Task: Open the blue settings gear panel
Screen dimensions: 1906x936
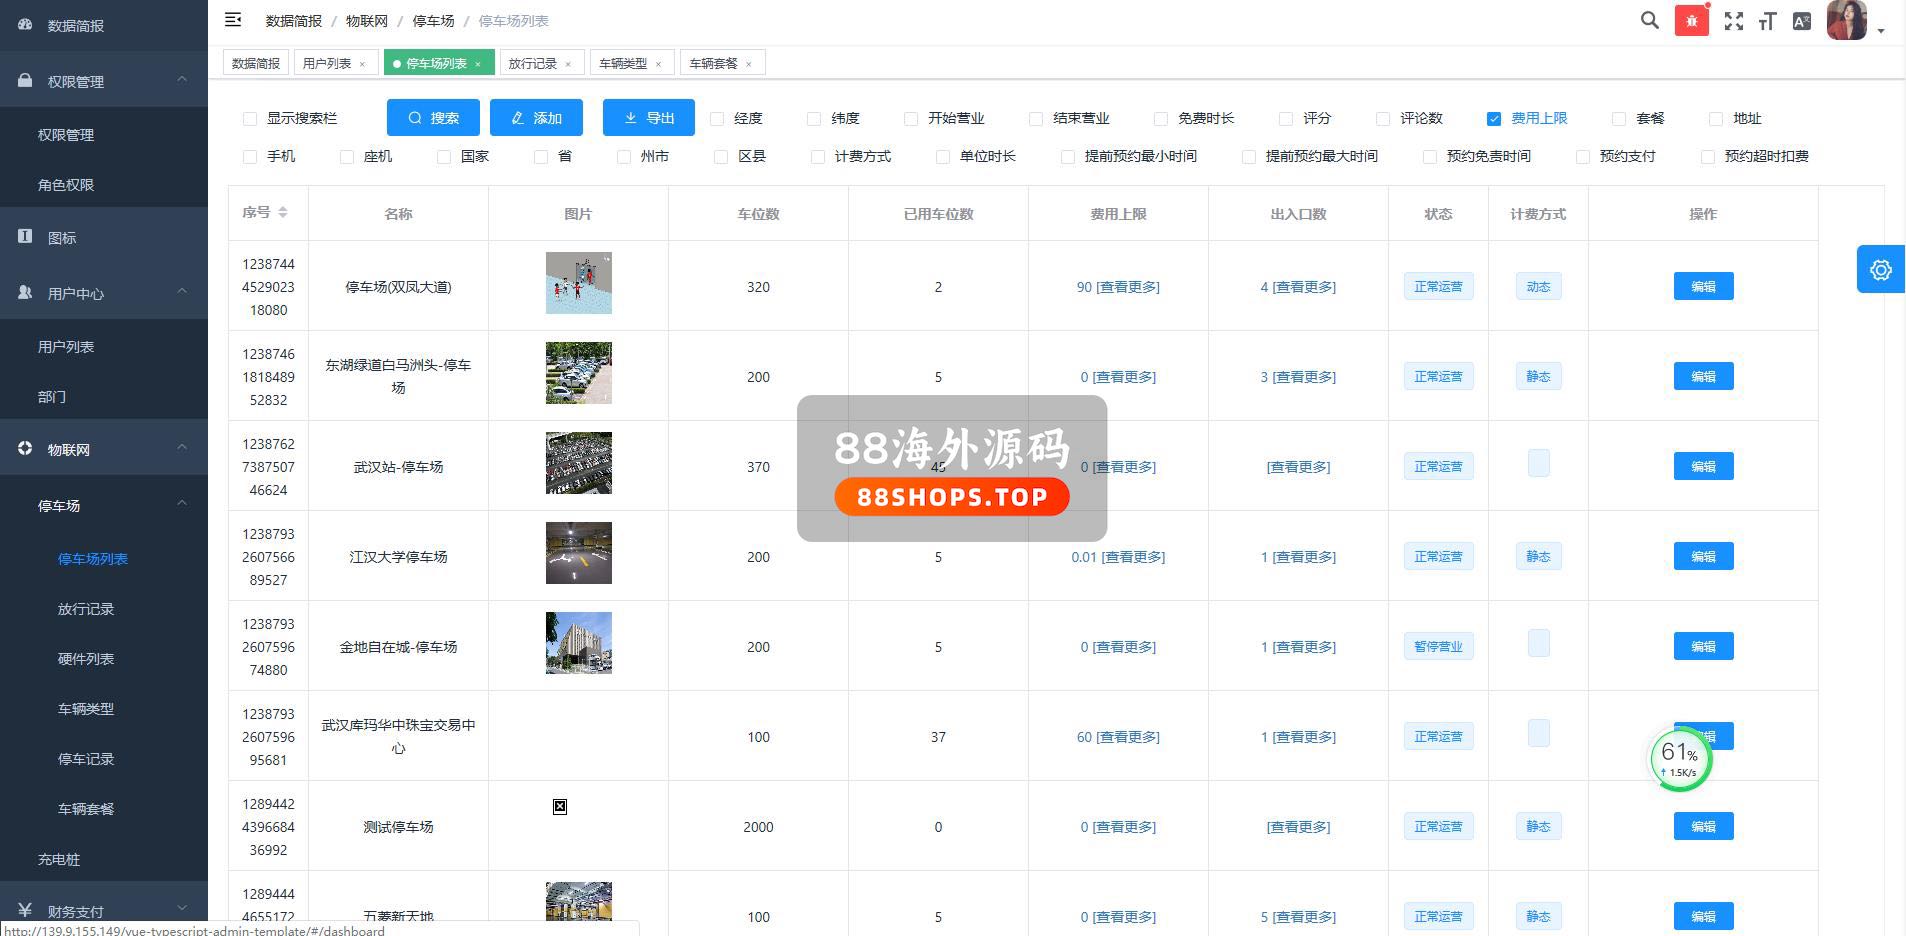Action: [1880, 269]
